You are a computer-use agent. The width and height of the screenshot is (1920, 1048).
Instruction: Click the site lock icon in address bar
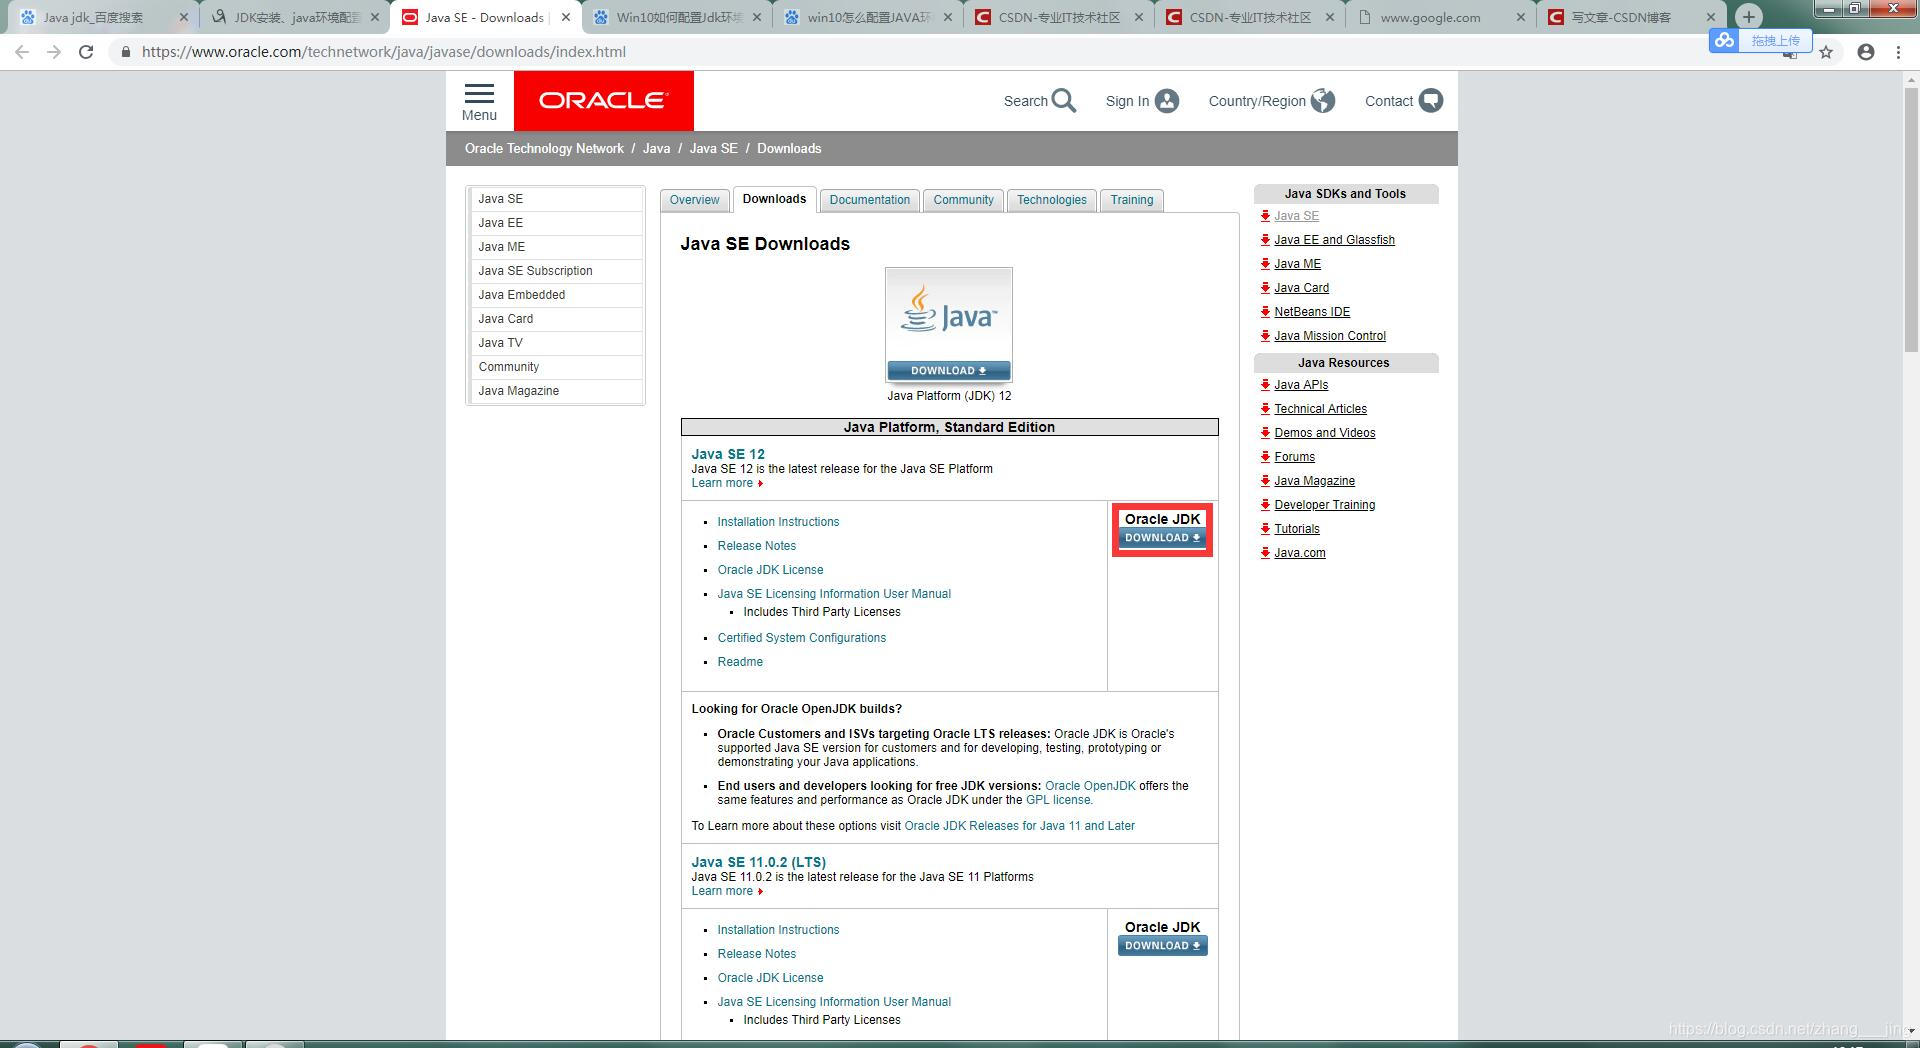[125, 52]
